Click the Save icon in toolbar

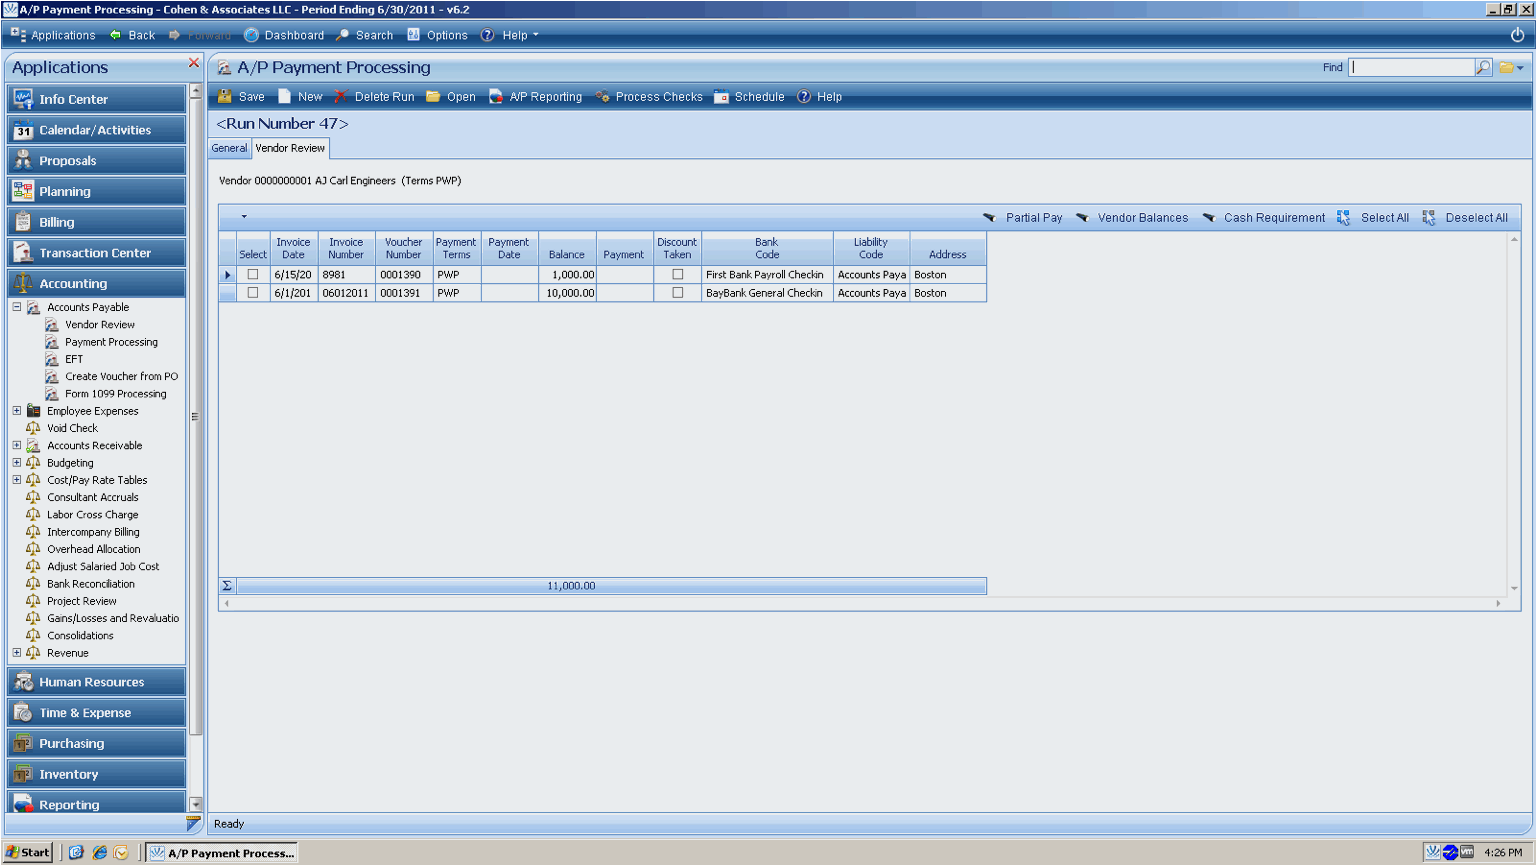pyautogui.click(x=225, y=97)
